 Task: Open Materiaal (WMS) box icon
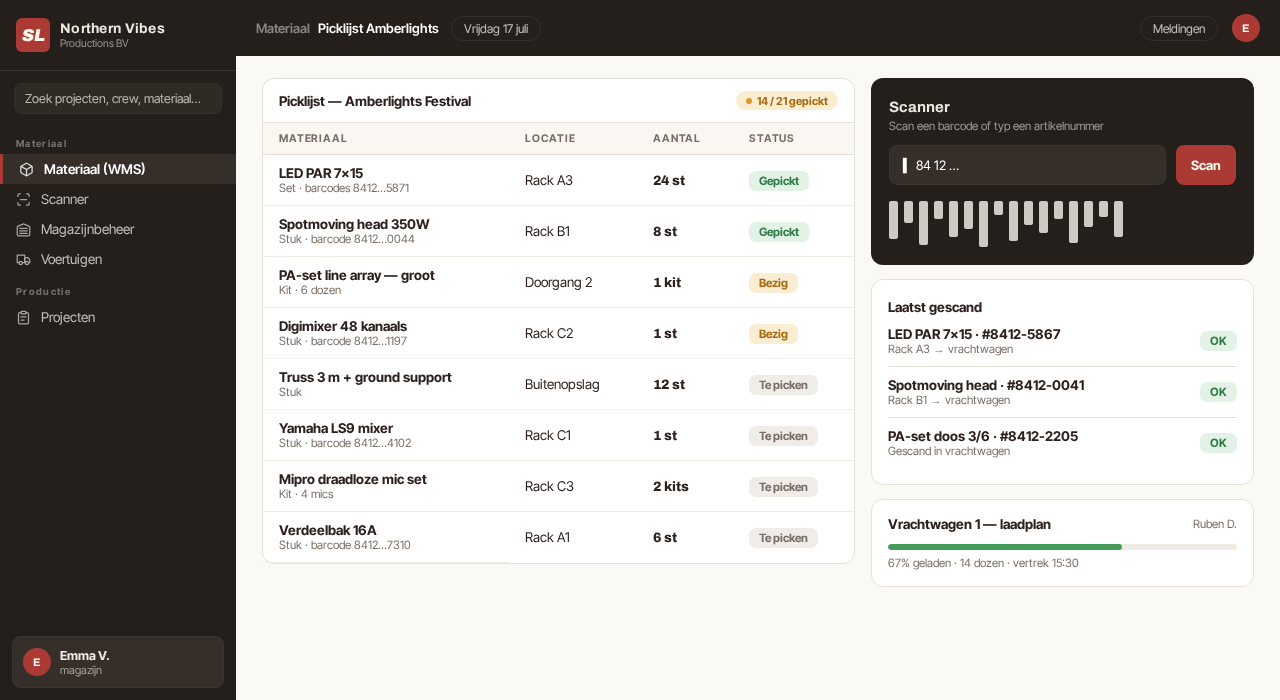click(x=27, y=169)
